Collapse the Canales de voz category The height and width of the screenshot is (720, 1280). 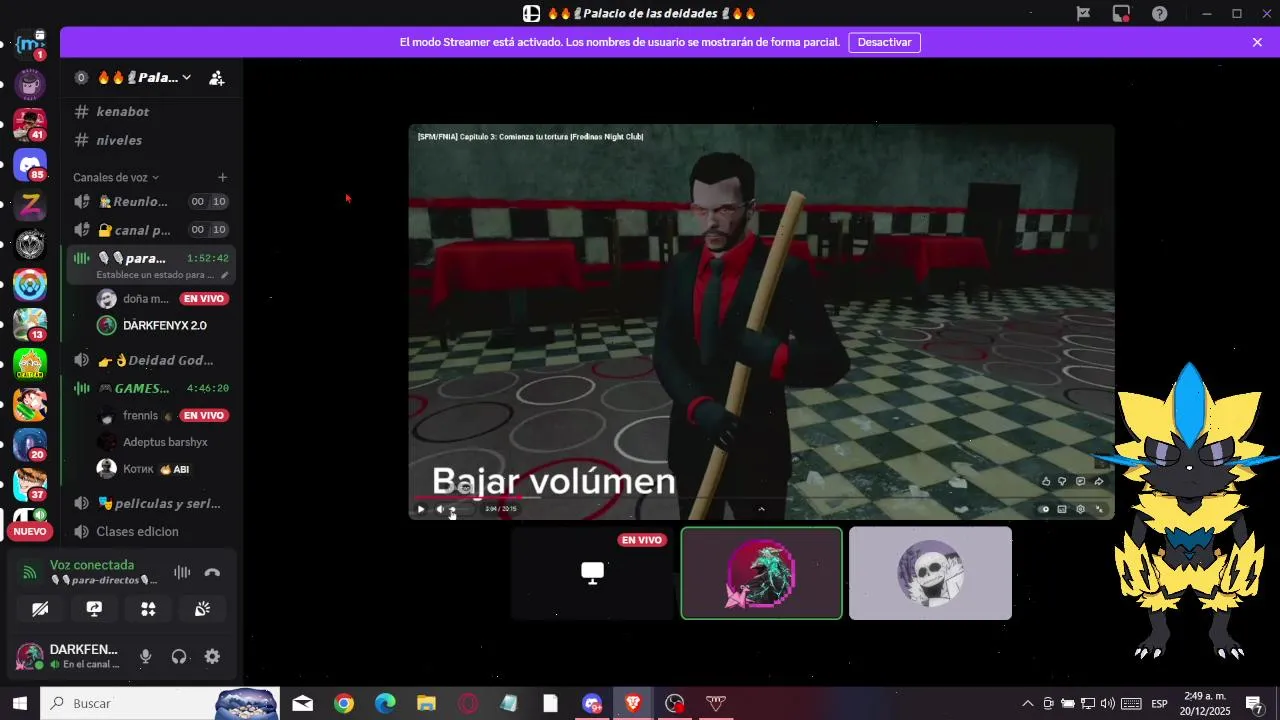(x=116, y=177)
